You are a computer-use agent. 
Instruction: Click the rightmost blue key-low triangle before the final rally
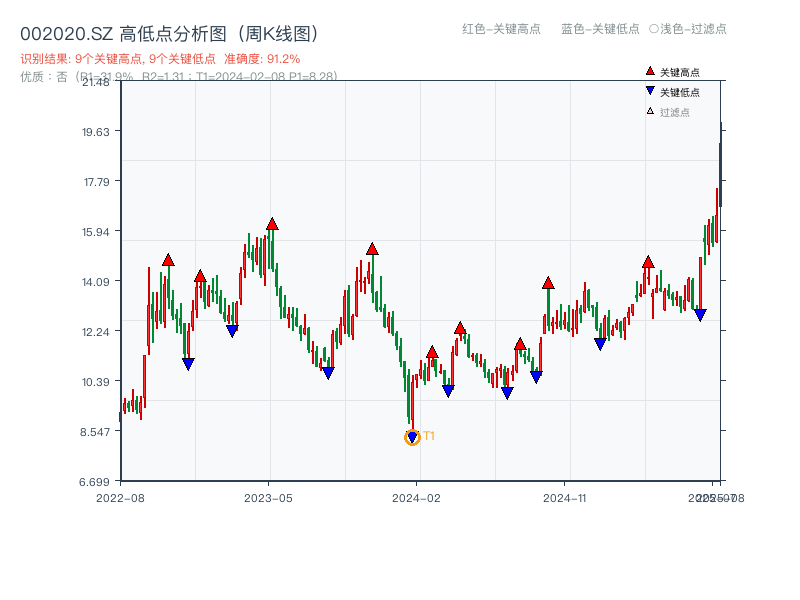tap(700, 315)
